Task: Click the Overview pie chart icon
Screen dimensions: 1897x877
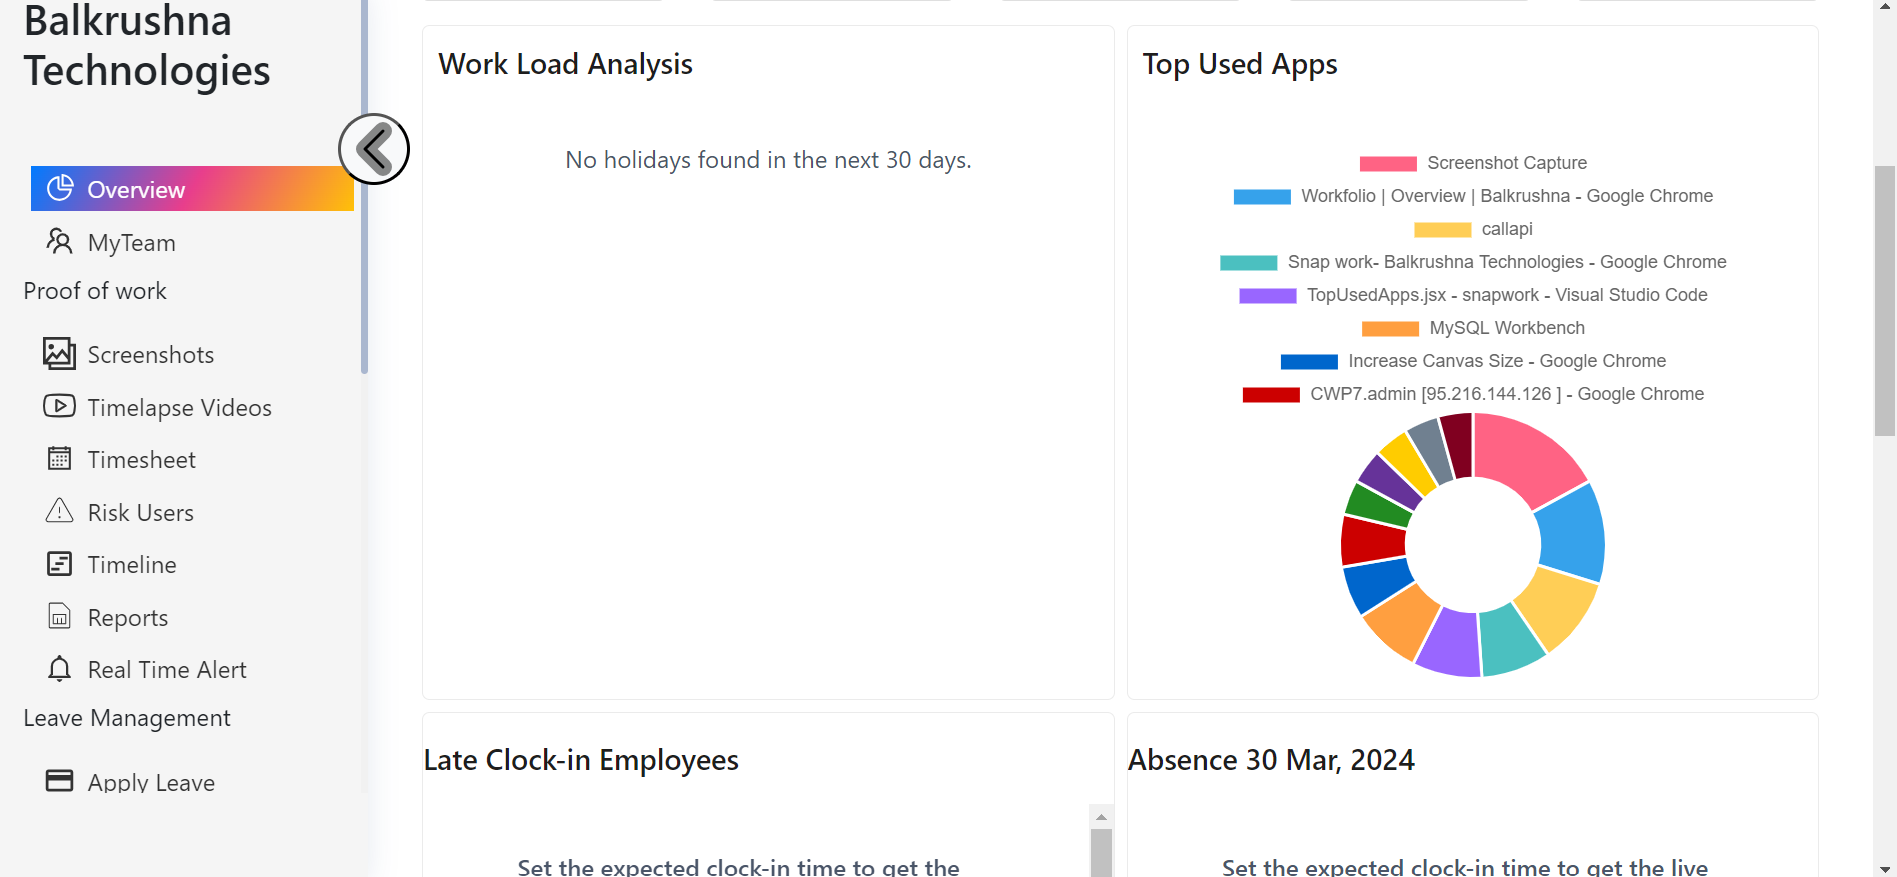Action: click(60, 188)
